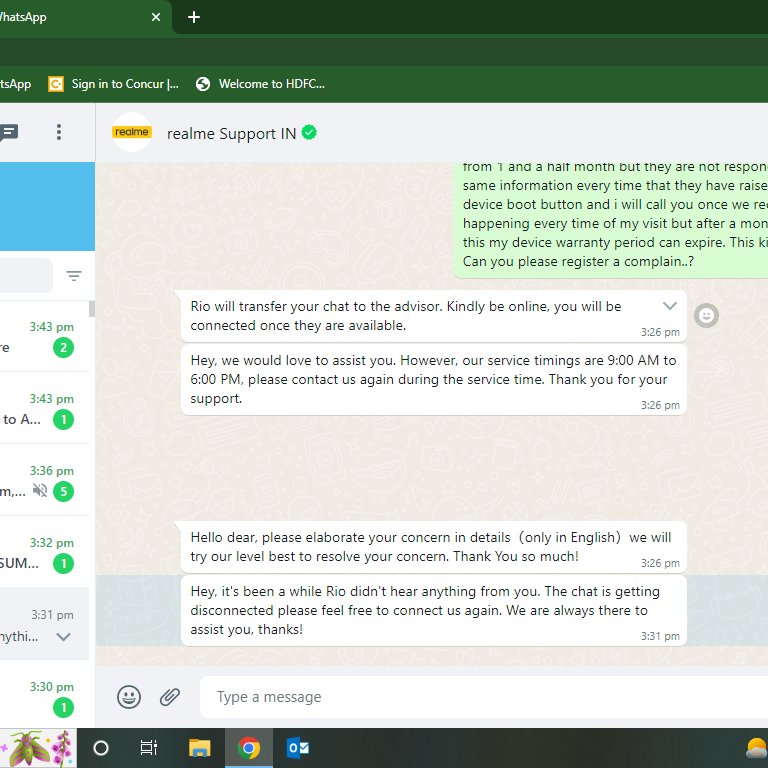Image resolution: width=768 pixels, height=768 pixels.
Task: Open Welcome to HDFC bookmark
Action: [x=260, y=84]
